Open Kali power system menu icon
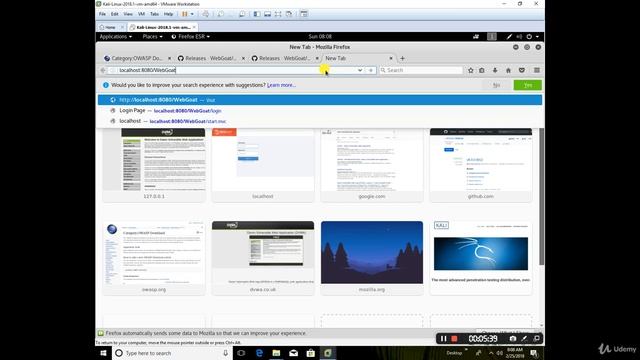Viewport: 640px width, 360px height. (529, 36)
